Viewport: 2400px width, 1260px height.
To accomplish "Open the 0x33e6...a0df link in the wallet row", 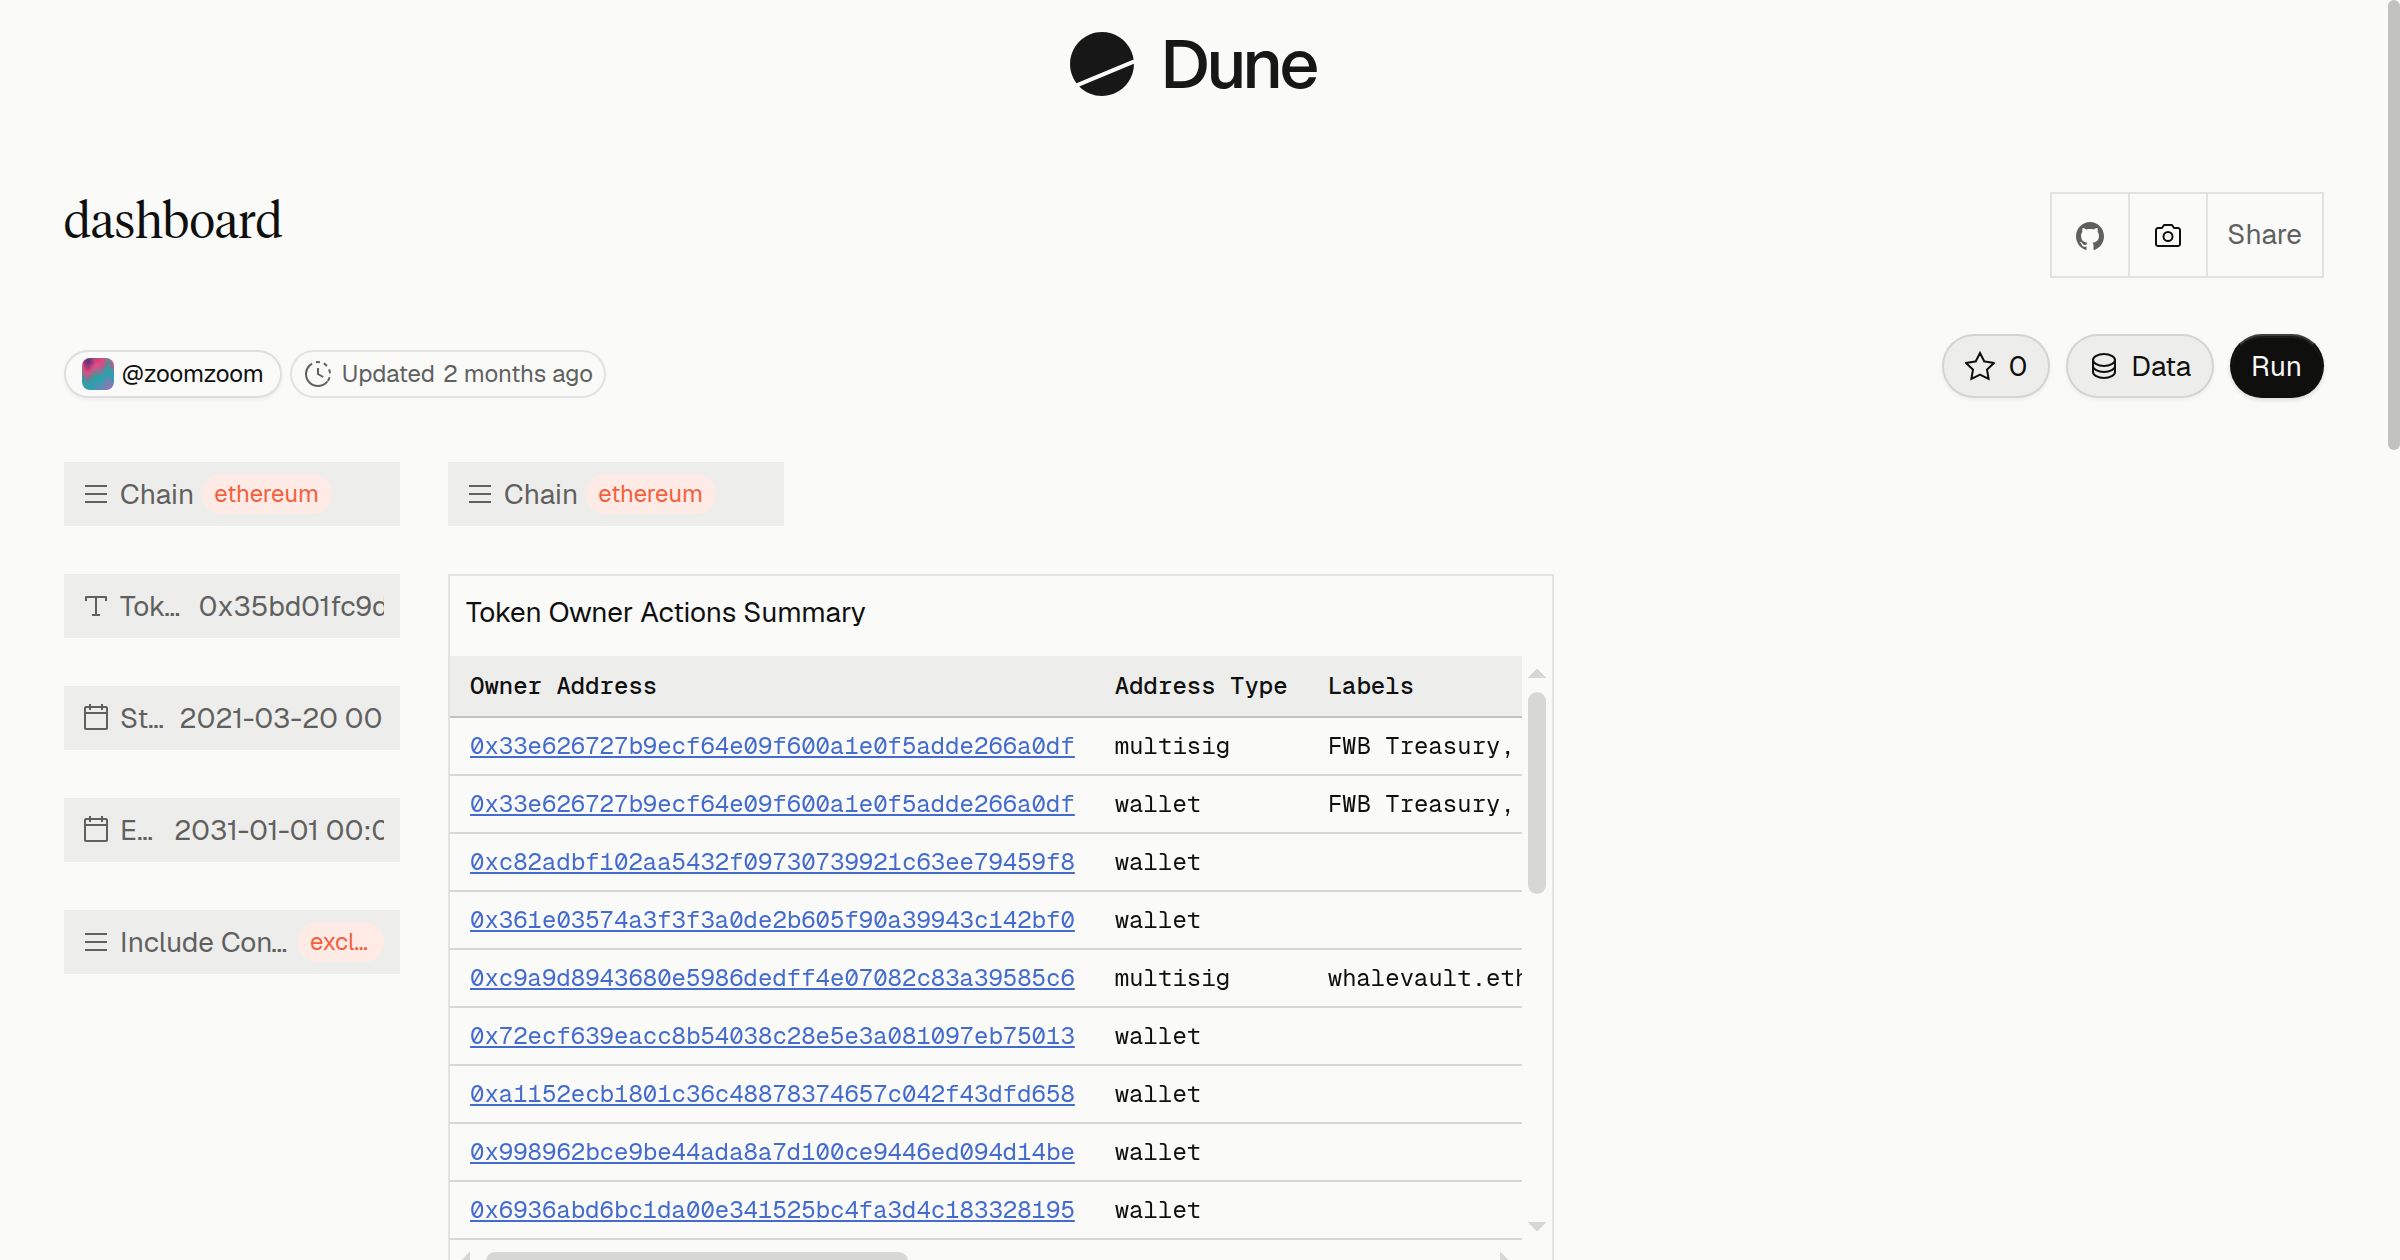I will coord(772,804).
